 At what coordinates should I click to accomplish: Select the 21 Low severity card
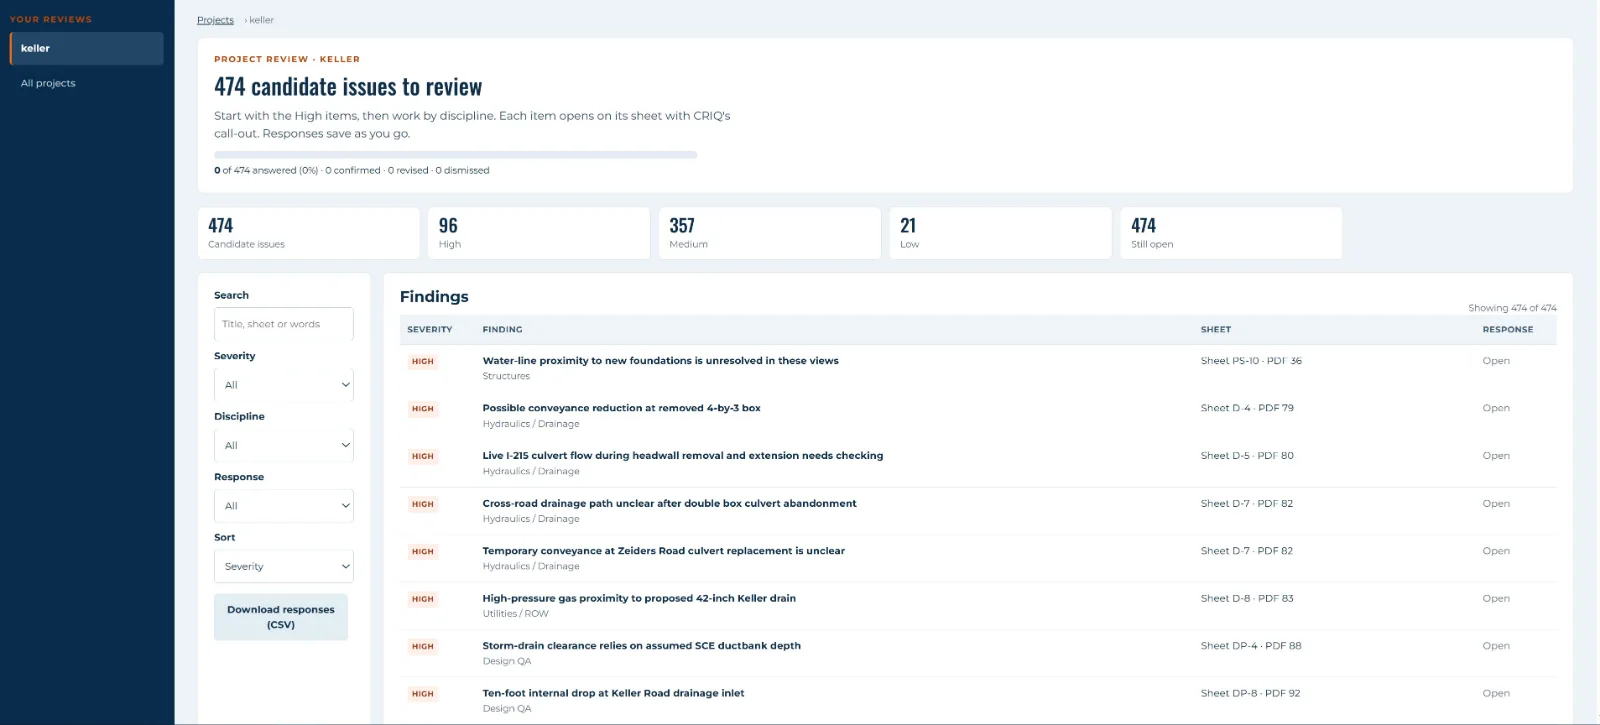1000,233
